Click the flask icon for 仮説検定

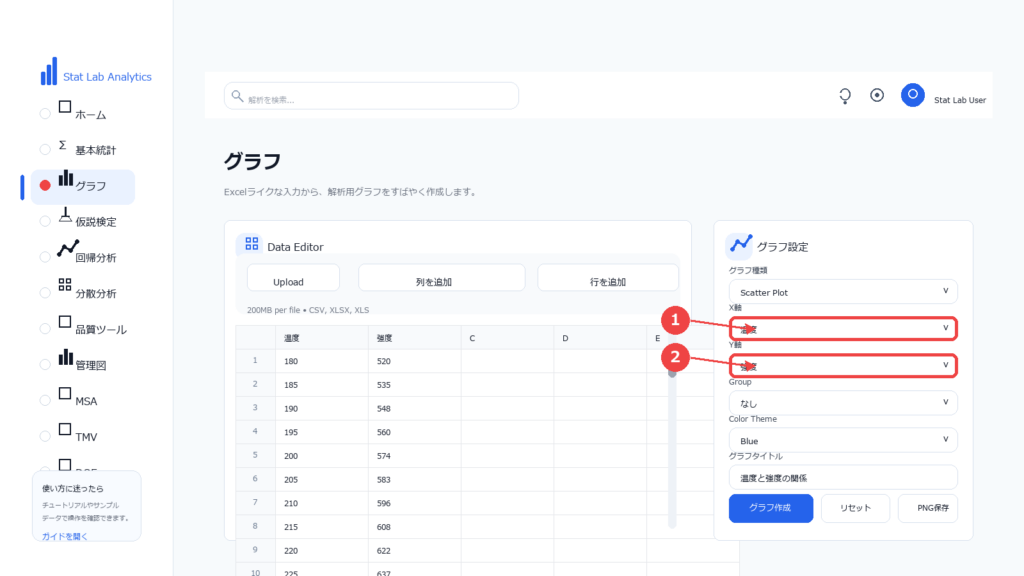(x=65, y=215)
